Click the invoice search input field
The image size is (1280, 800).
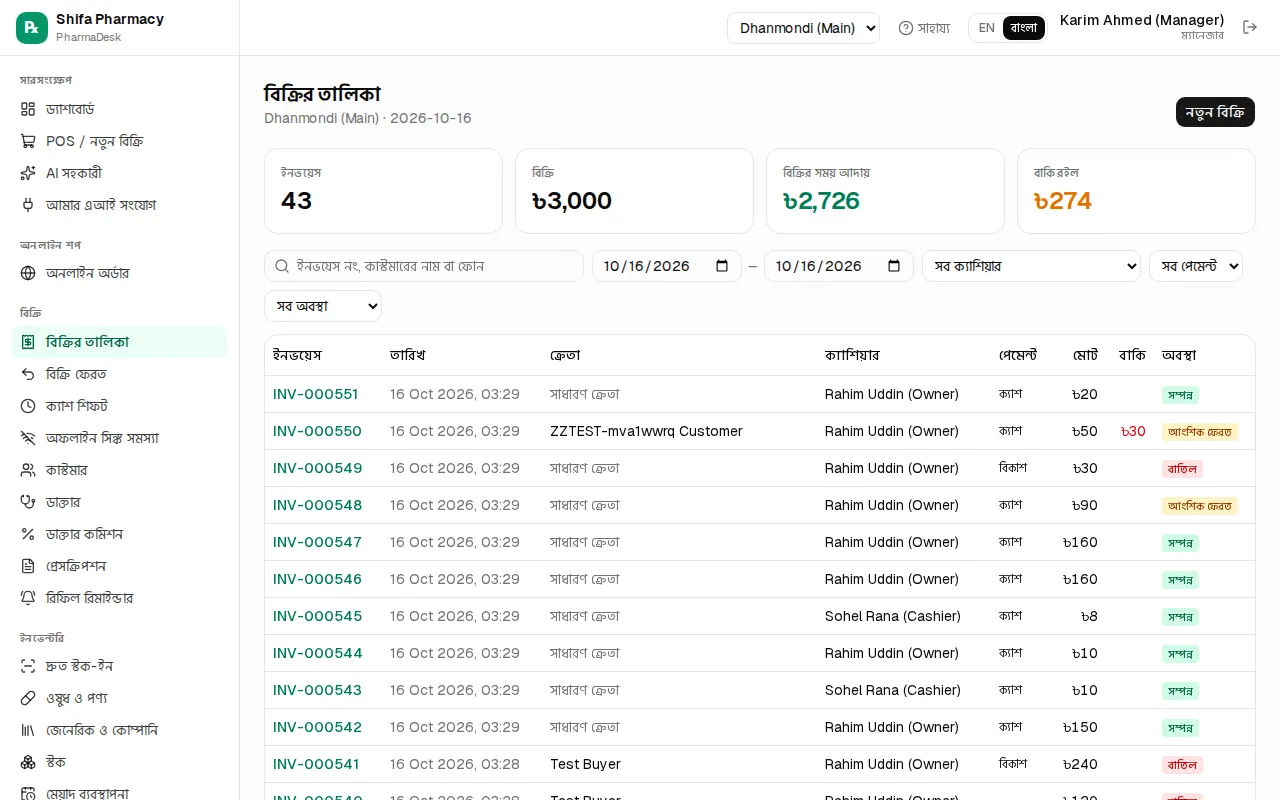pyautogui.click(x=424, y=266)
